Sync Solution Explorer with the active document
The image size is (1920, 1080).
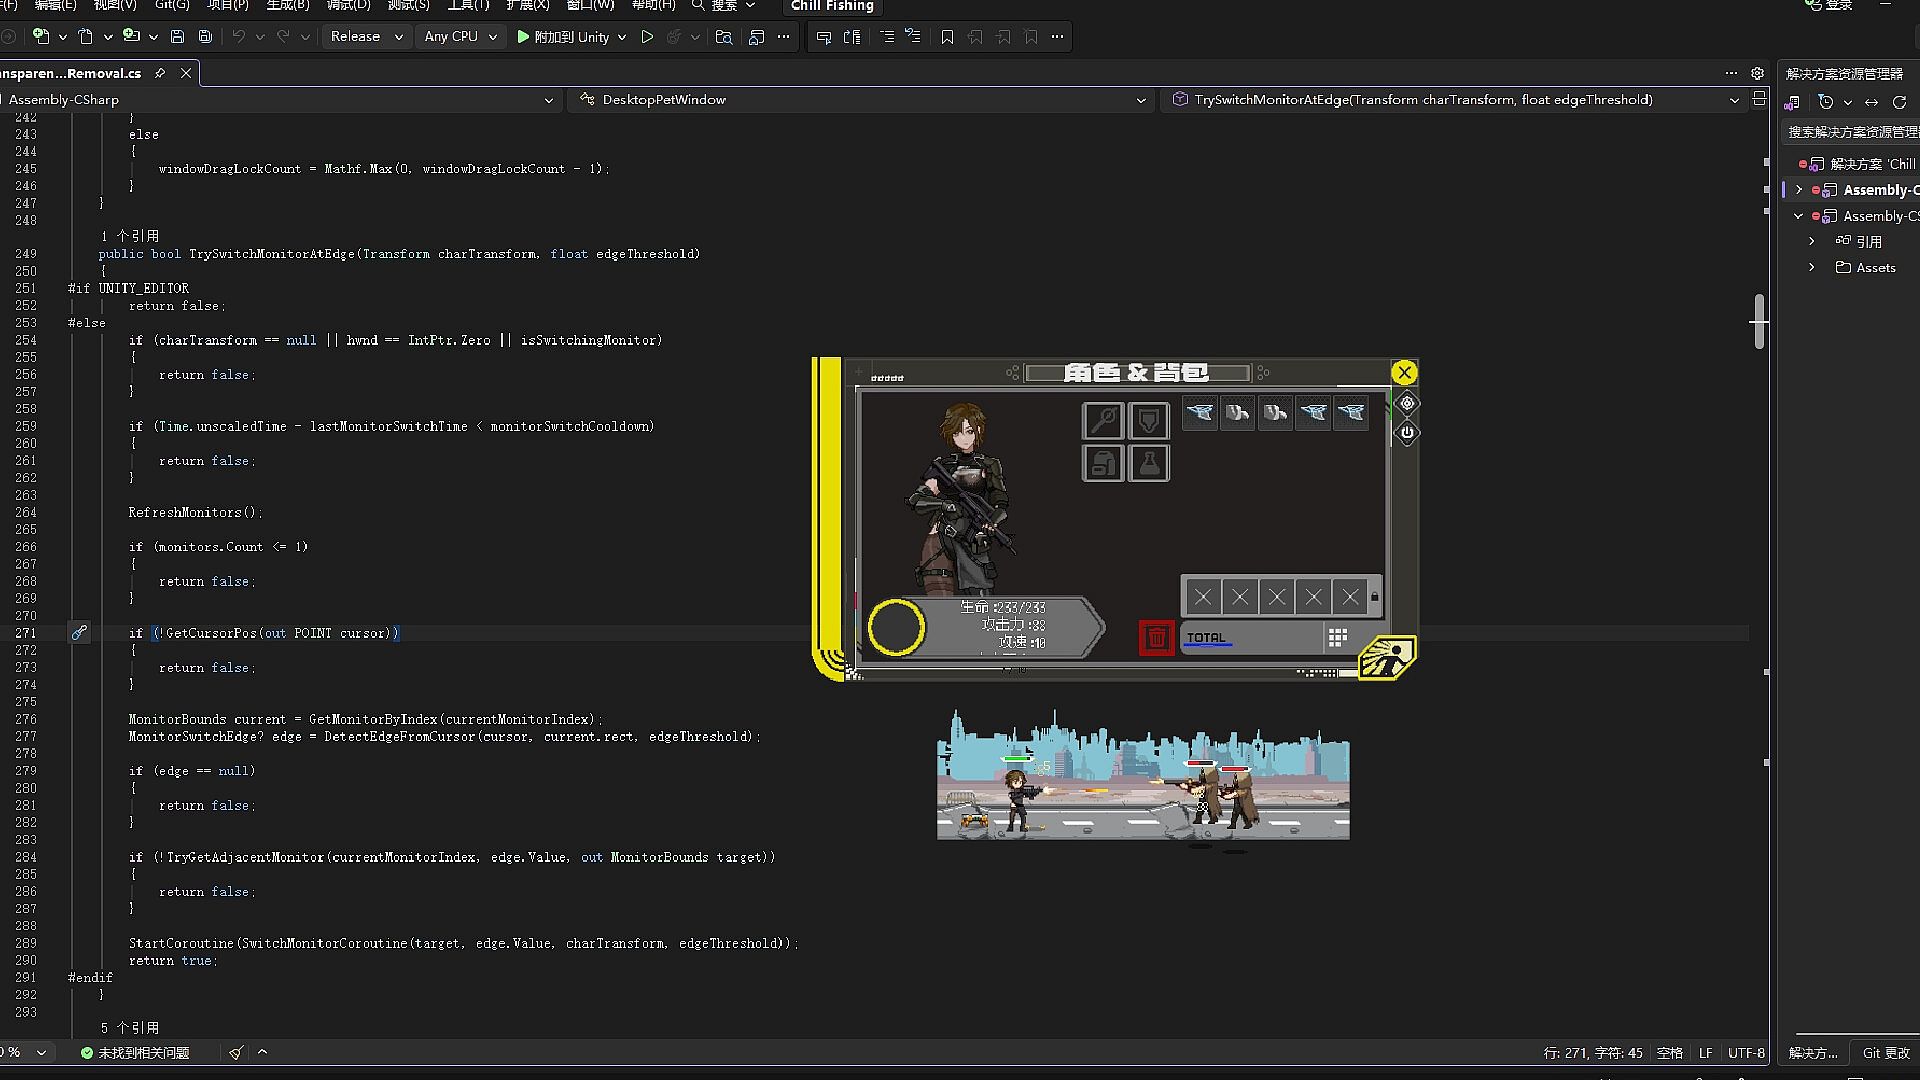pyautogui.click(x=1871, y=102)
